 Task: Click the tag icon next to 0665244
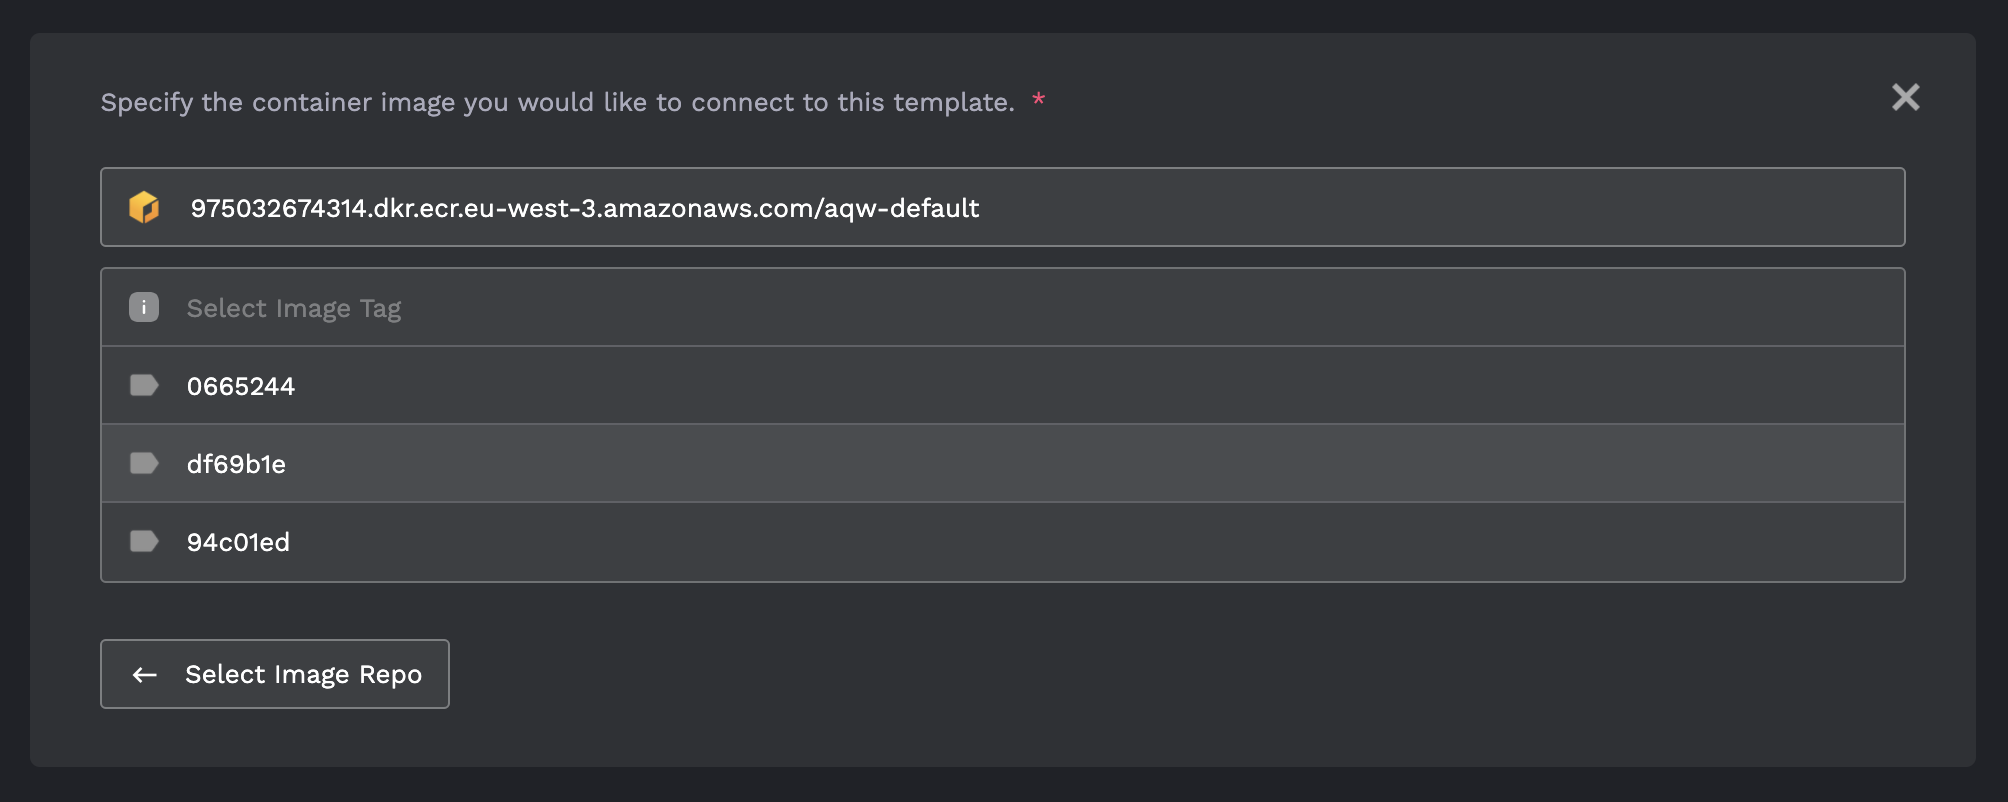(144, 385)
